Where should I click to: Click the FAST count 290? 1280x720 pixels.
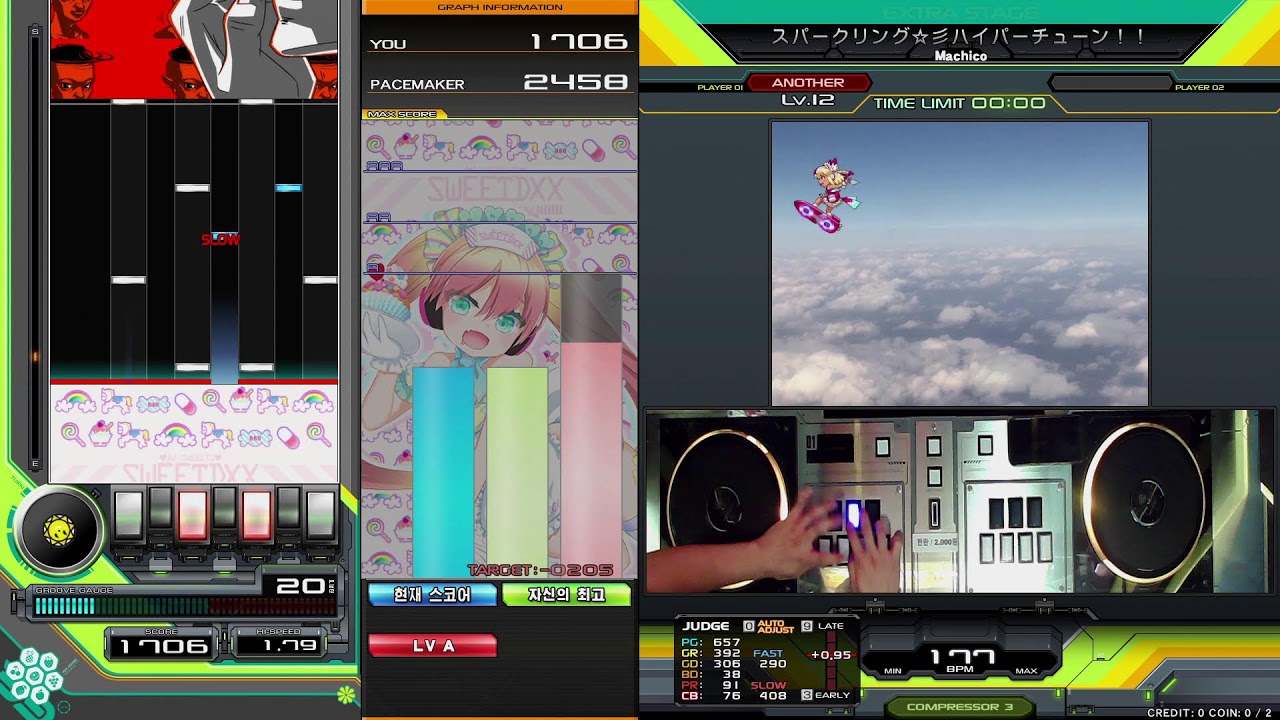point(772,664)
